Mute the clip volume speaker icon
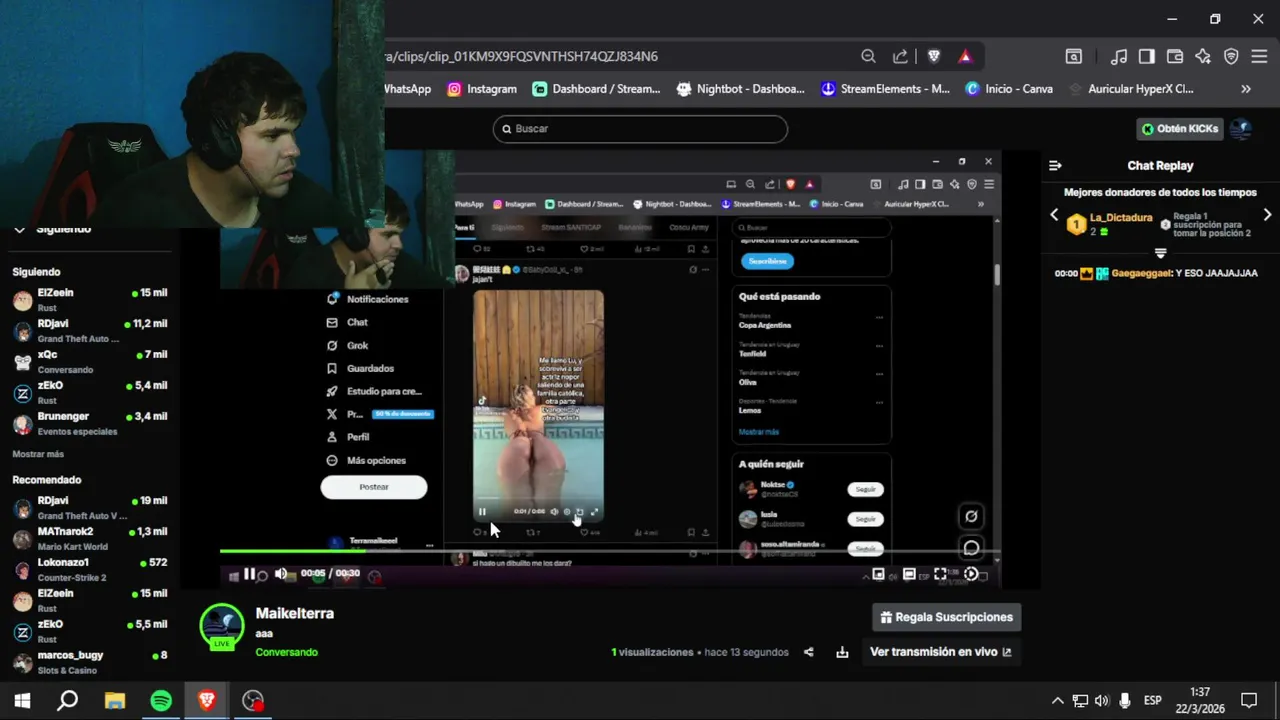 (x=281, y=574)
